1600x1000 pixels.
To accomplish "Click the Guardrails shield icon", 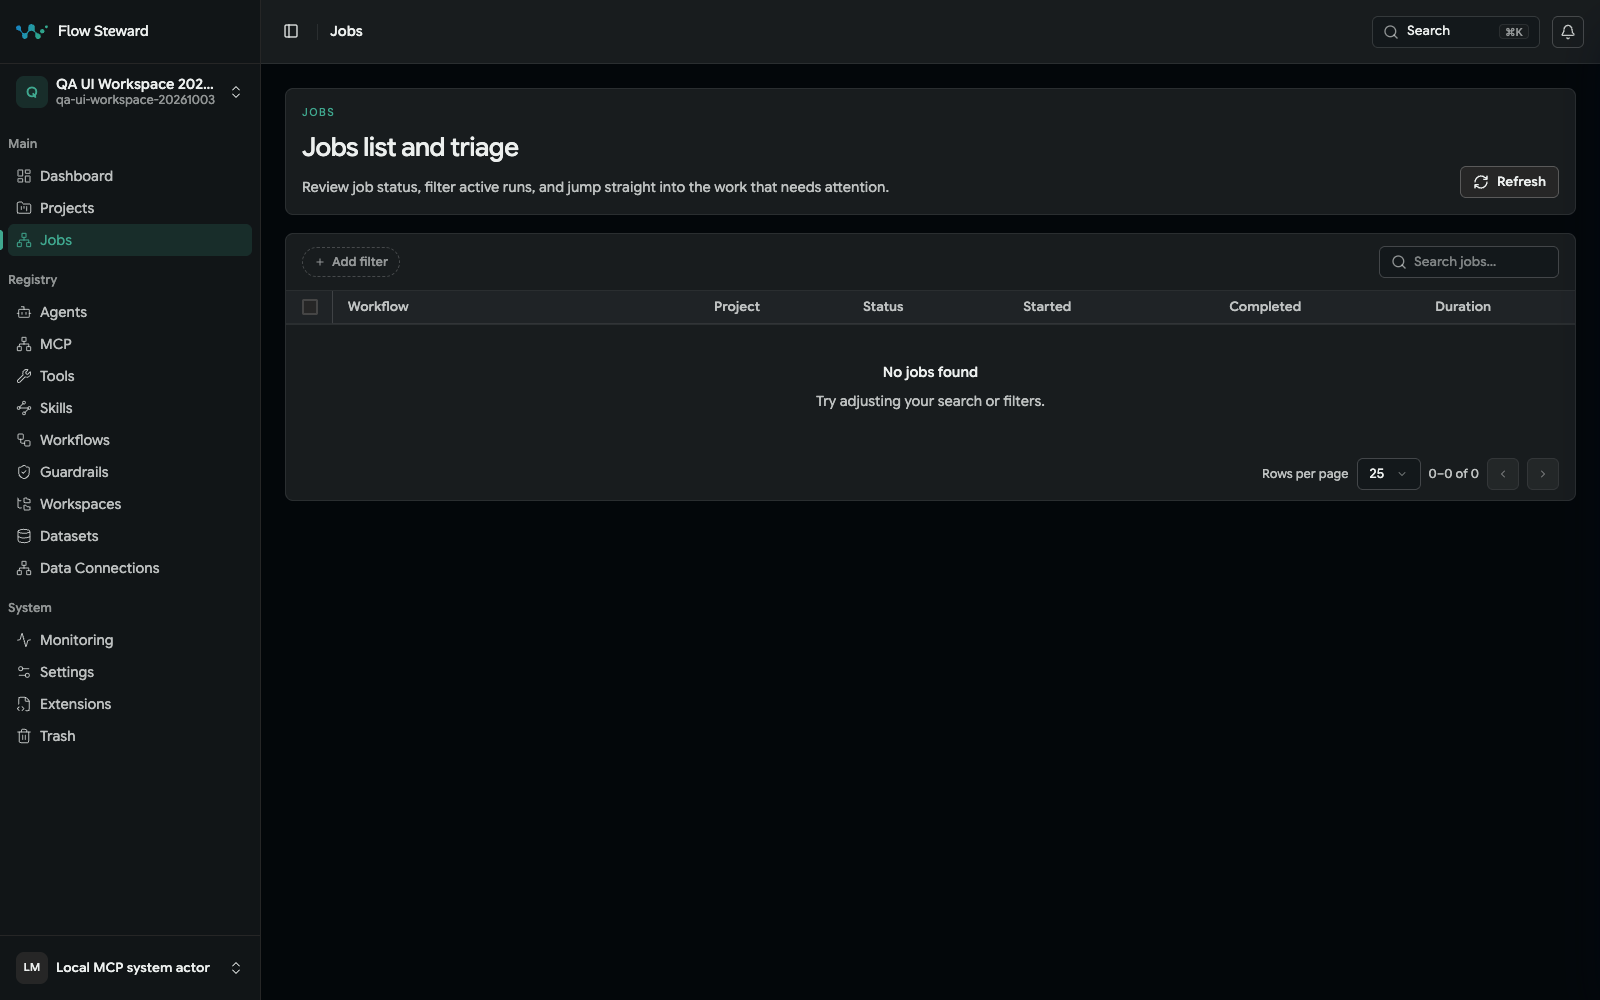I will 24,472.
